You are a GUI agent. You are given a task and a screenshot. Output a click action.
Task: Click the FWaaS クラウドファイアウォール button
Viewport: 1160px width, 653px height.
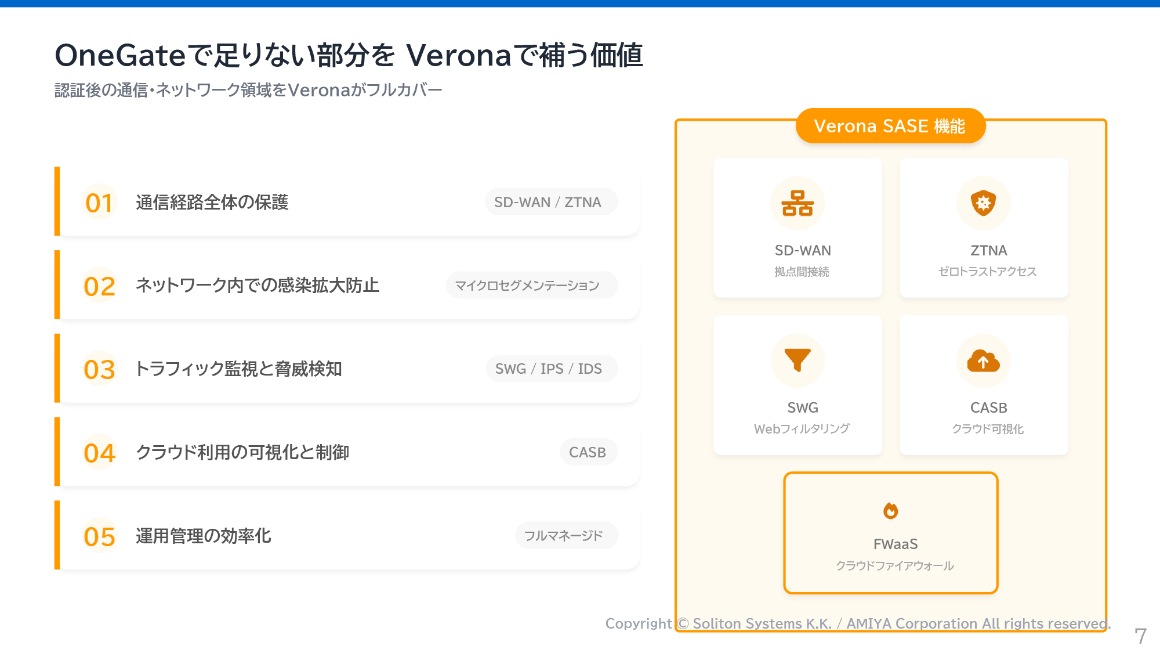tap(890, 533)
